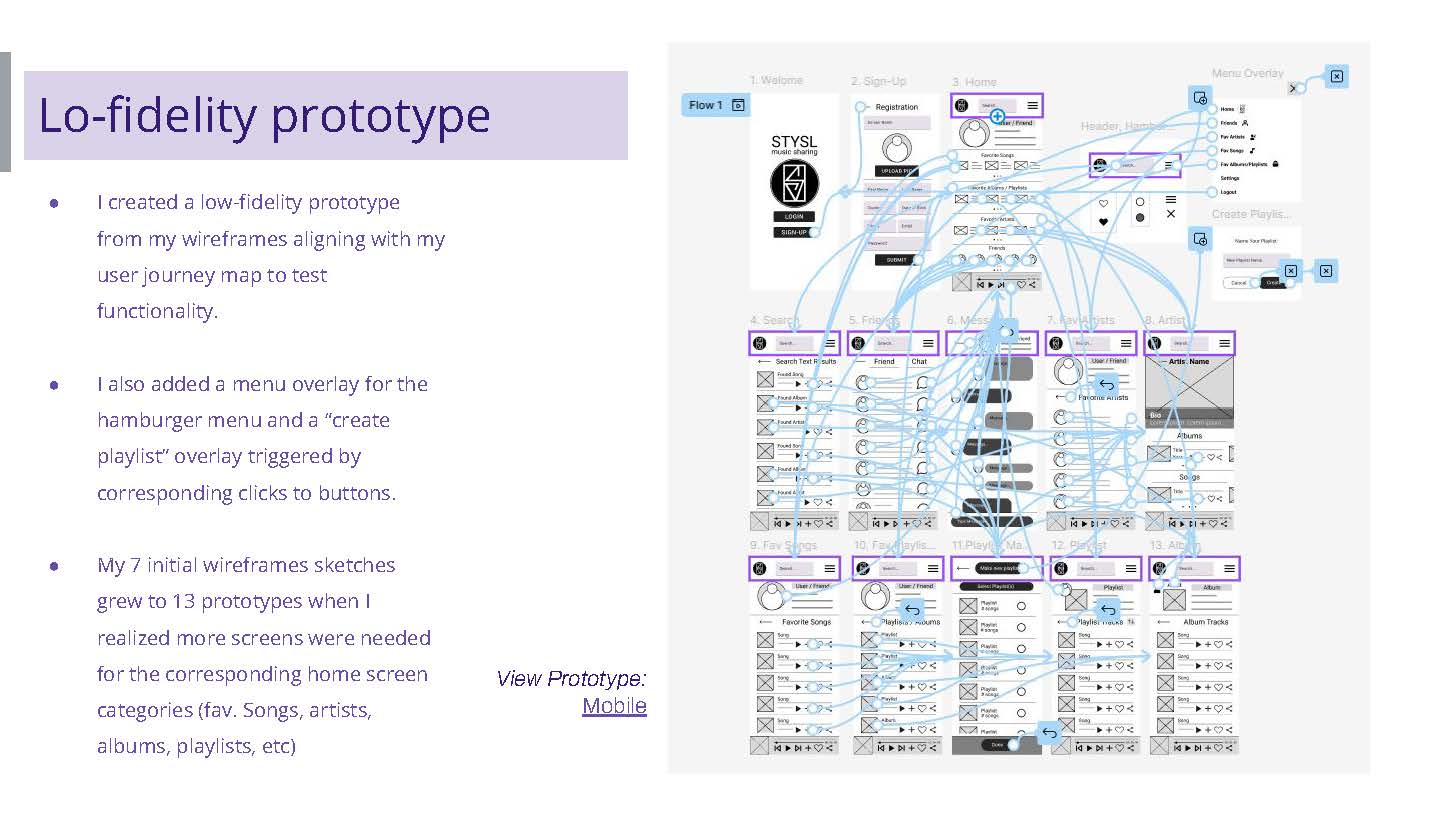This screenshot has width=1450, height=816.
Task: Click SIGN-UP button on Welcome screen
Action: [x=793, y=232]
